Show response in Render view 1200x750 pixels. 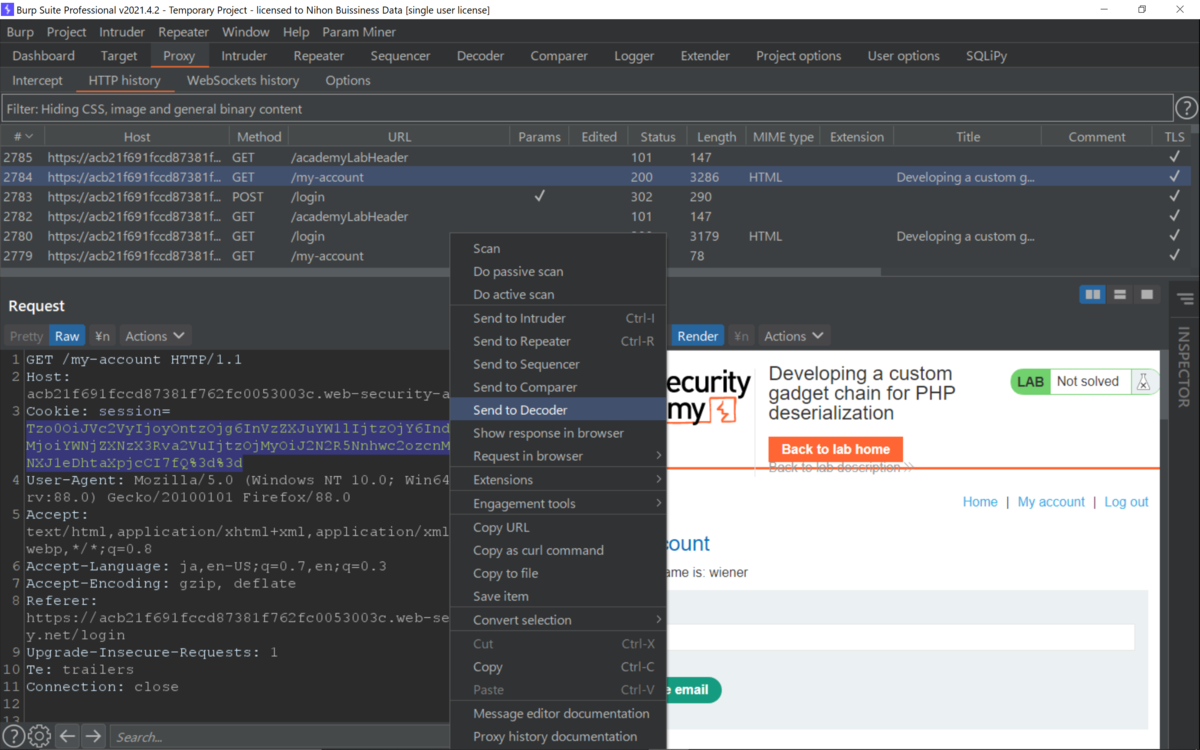(697, 336)
